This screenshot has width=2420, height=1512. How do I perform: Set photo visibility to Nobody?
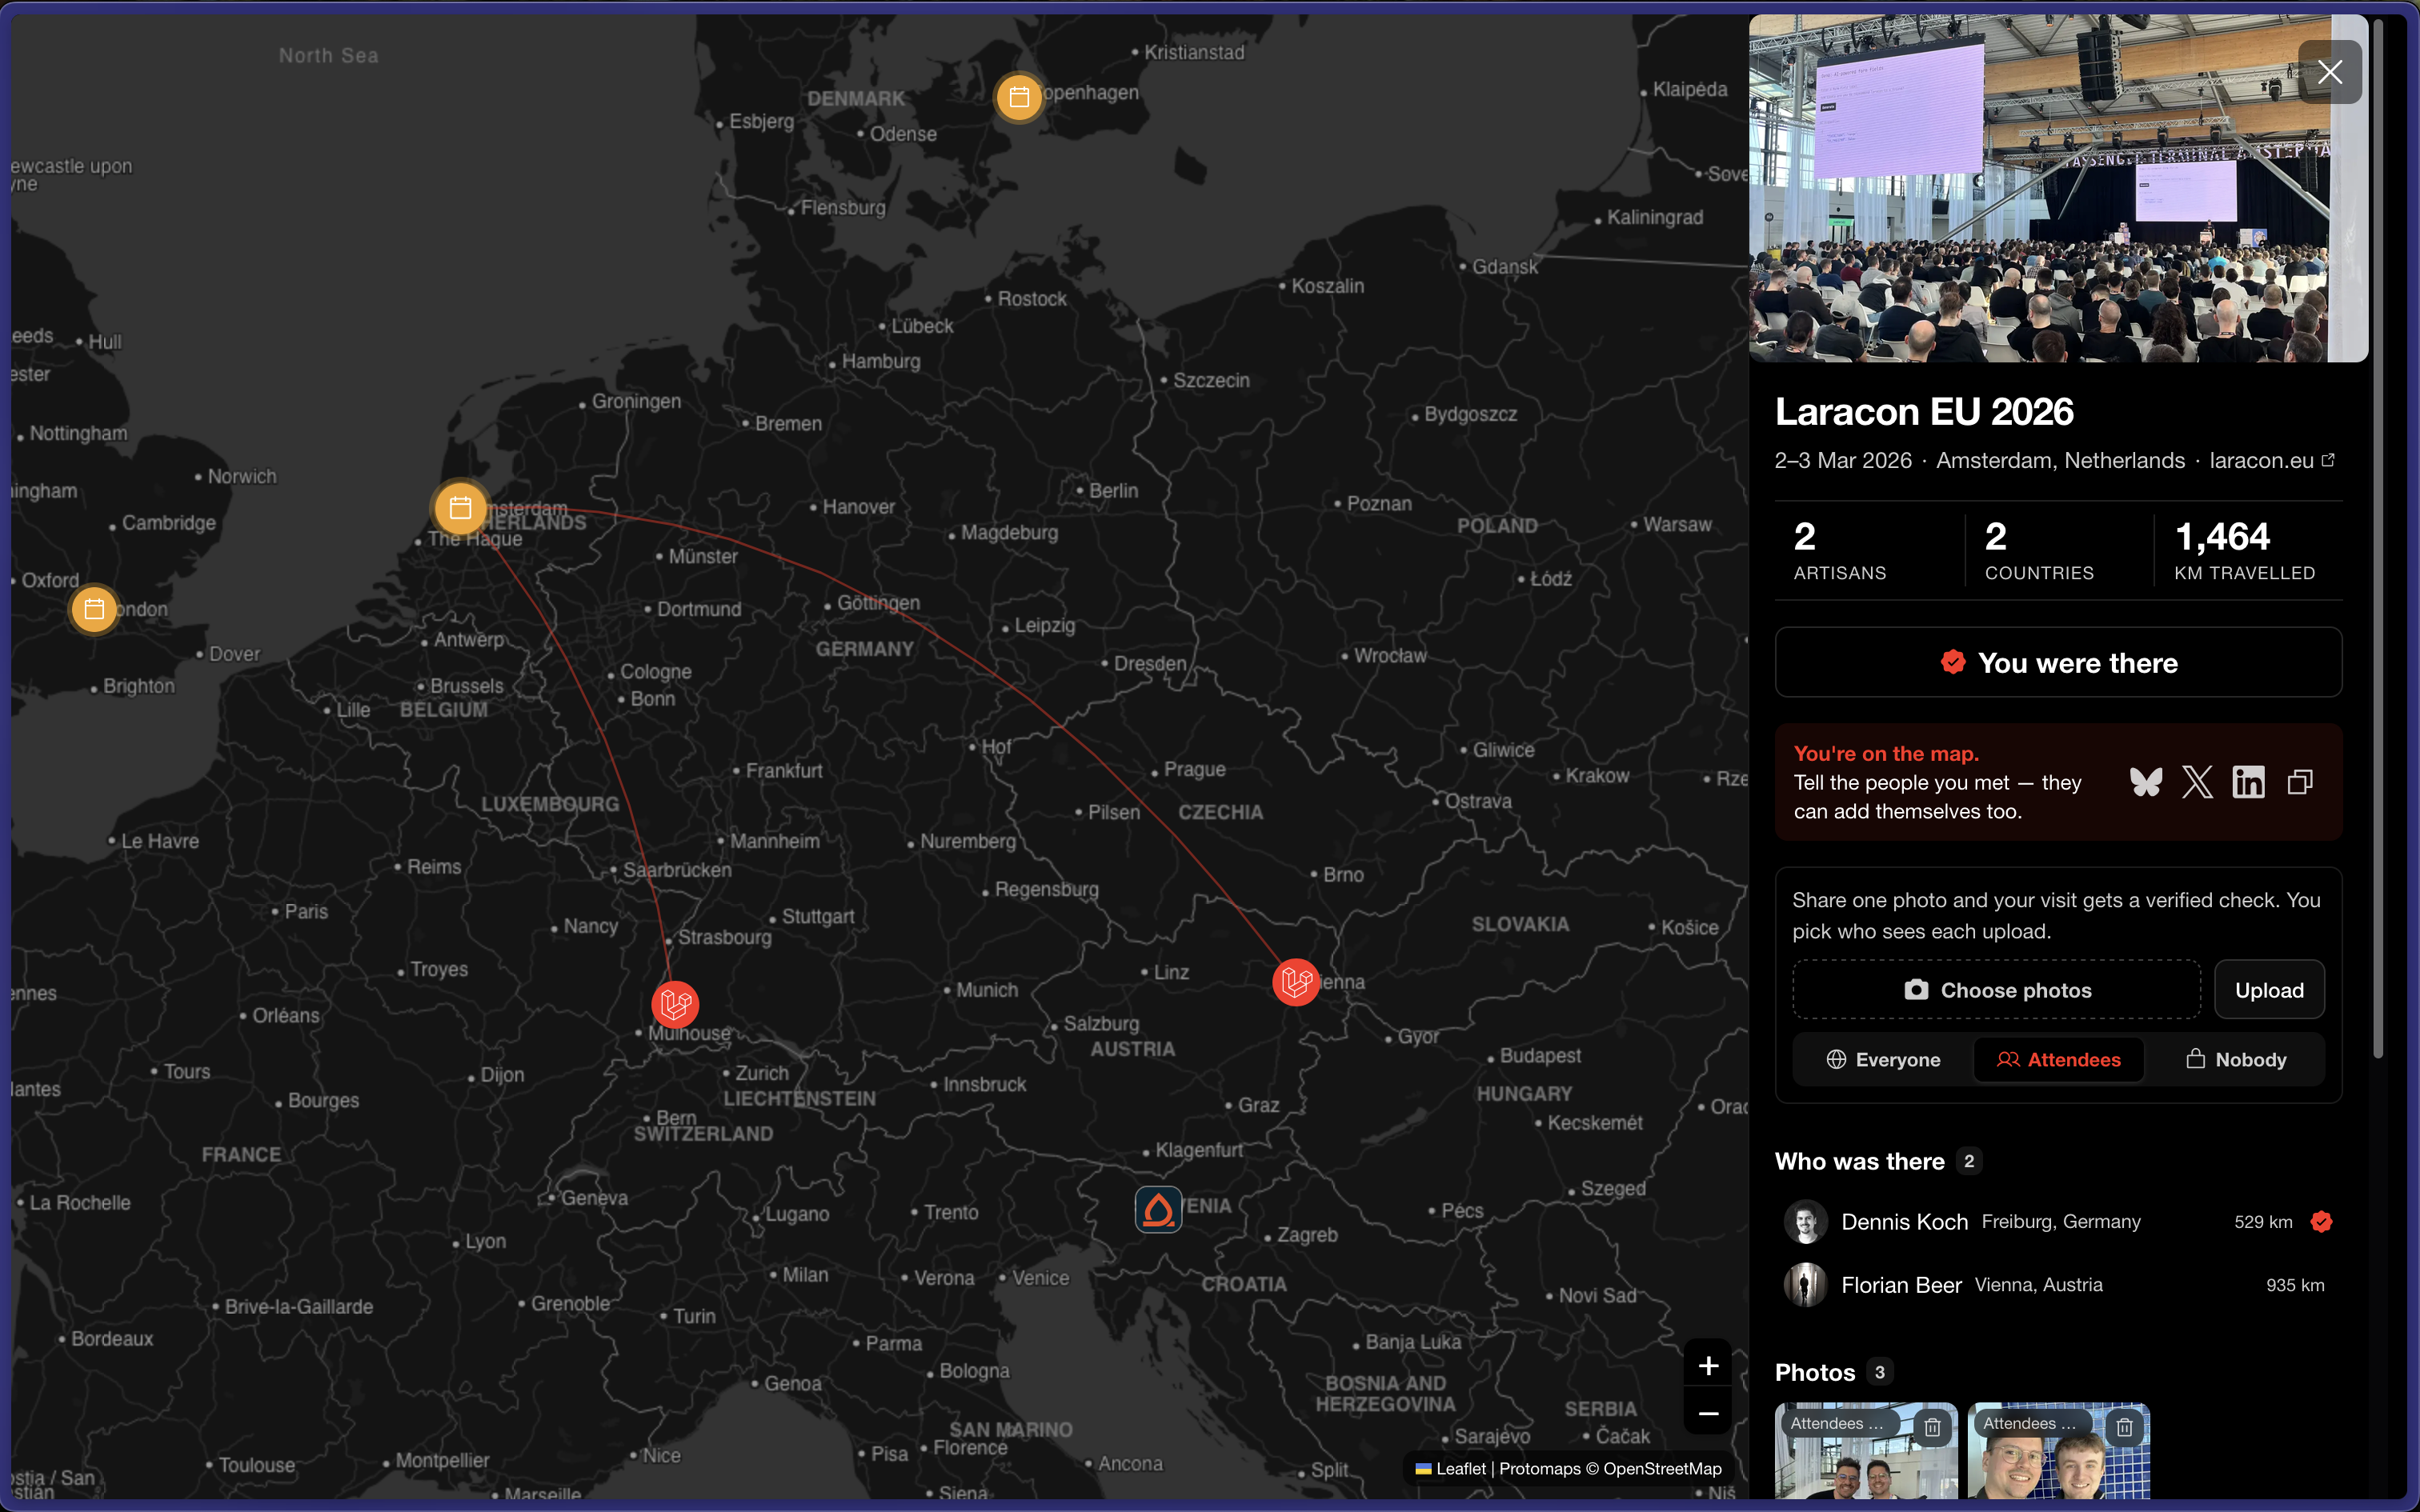coord(2236,1060)
